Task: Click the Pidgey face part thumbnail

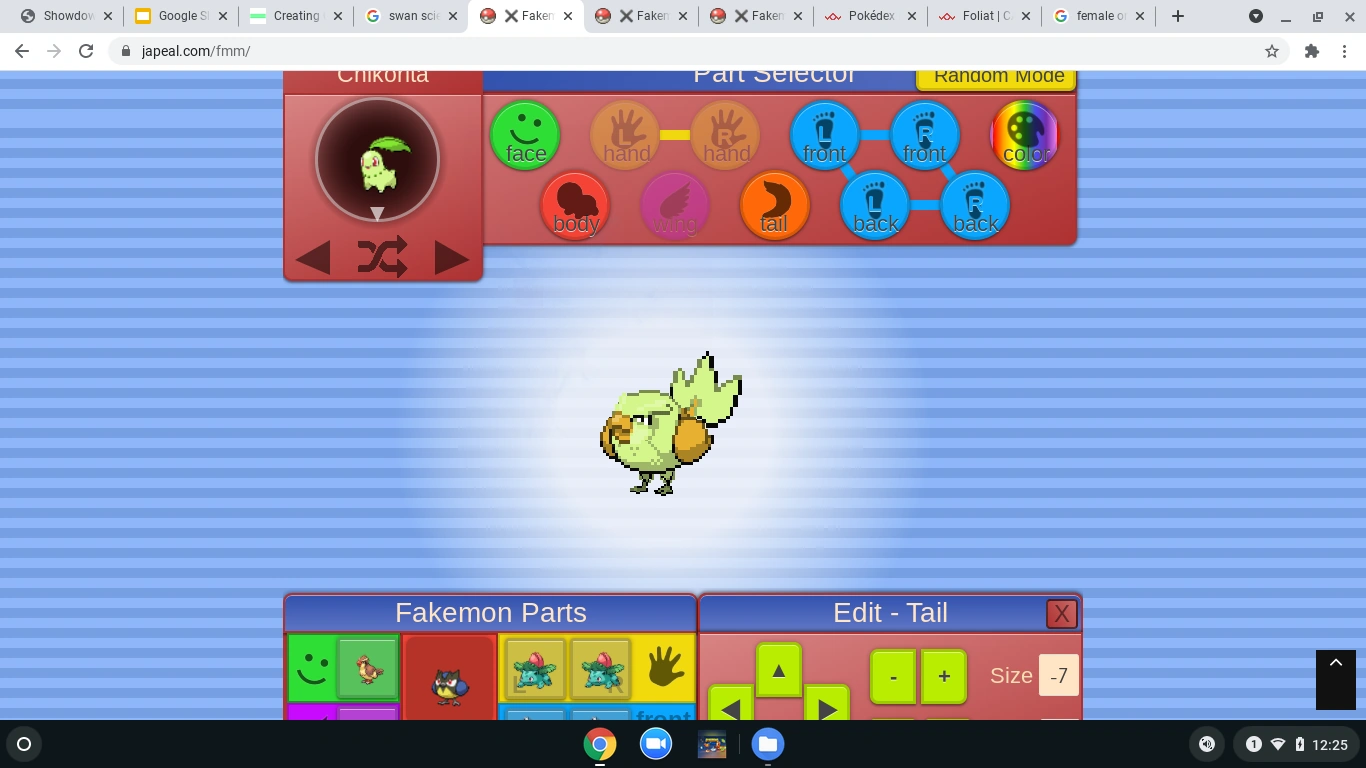Action: [x=368, y=668]
